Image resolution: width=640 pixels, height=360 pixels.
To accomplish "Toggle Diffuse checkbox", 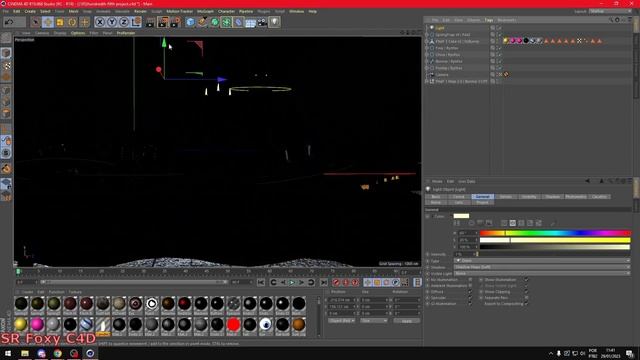I will tap(470, 292).
